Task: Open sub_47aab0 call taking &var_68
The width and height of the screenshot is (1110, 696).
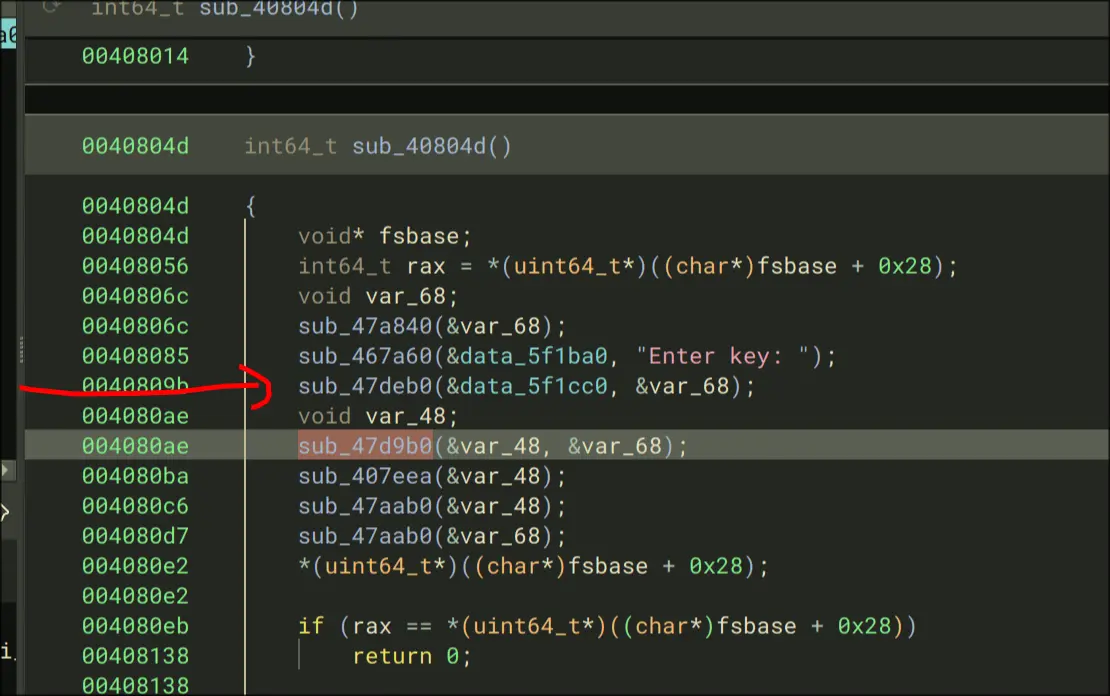Action: point(364,536)
